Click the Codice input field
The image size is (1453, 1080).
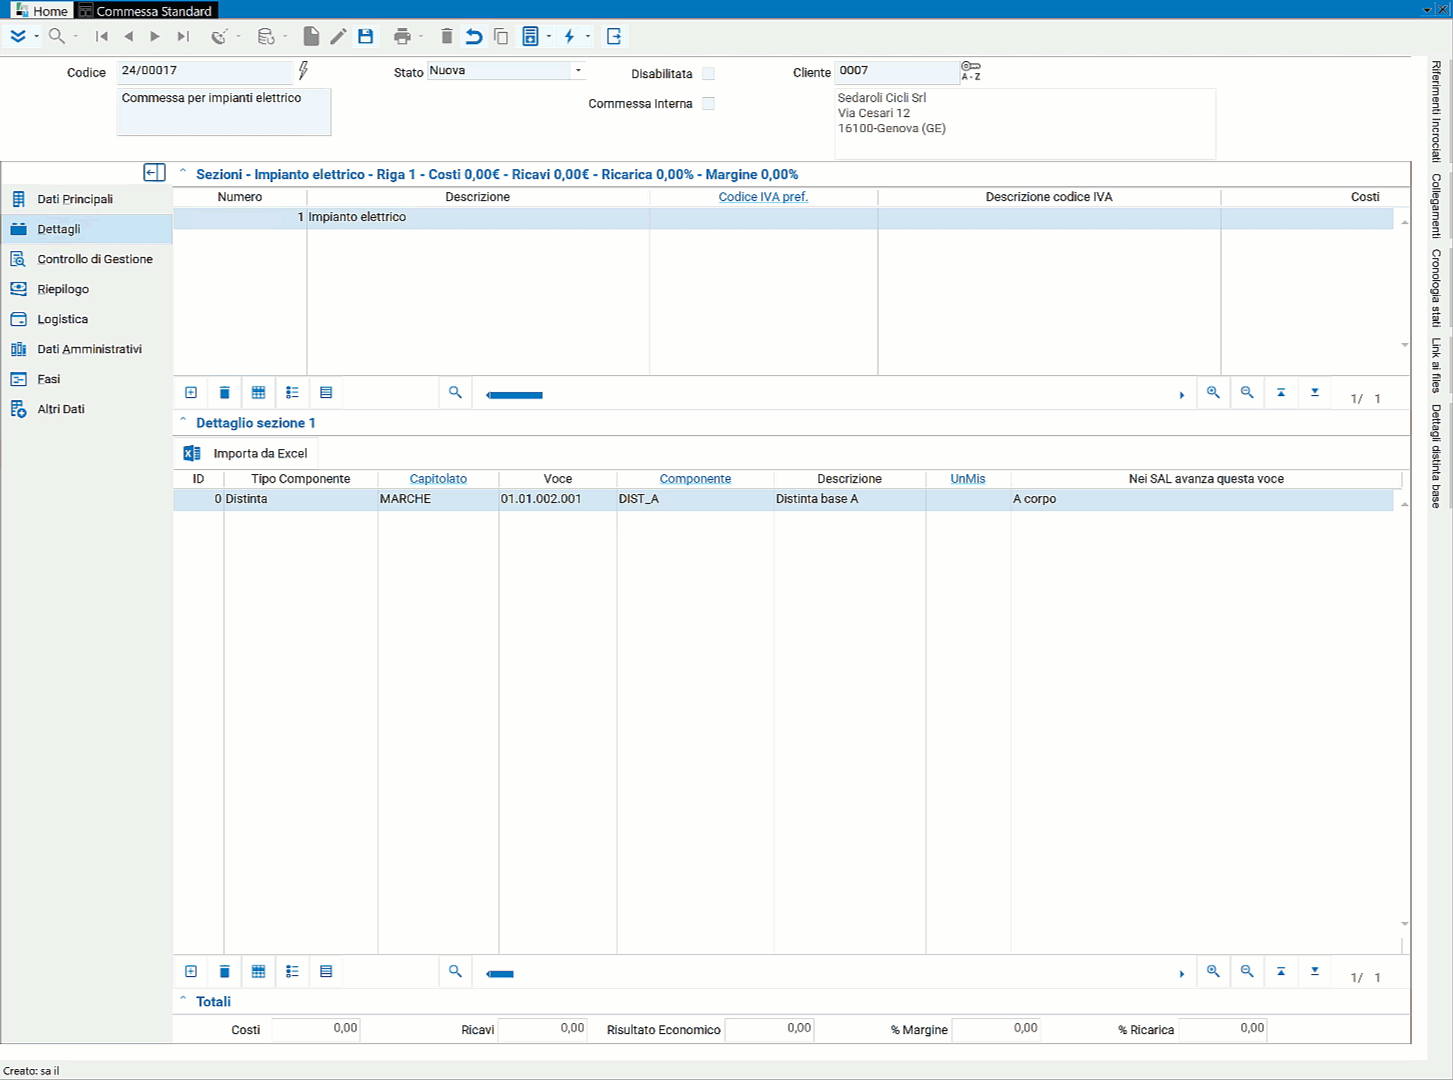click(204, 71)
